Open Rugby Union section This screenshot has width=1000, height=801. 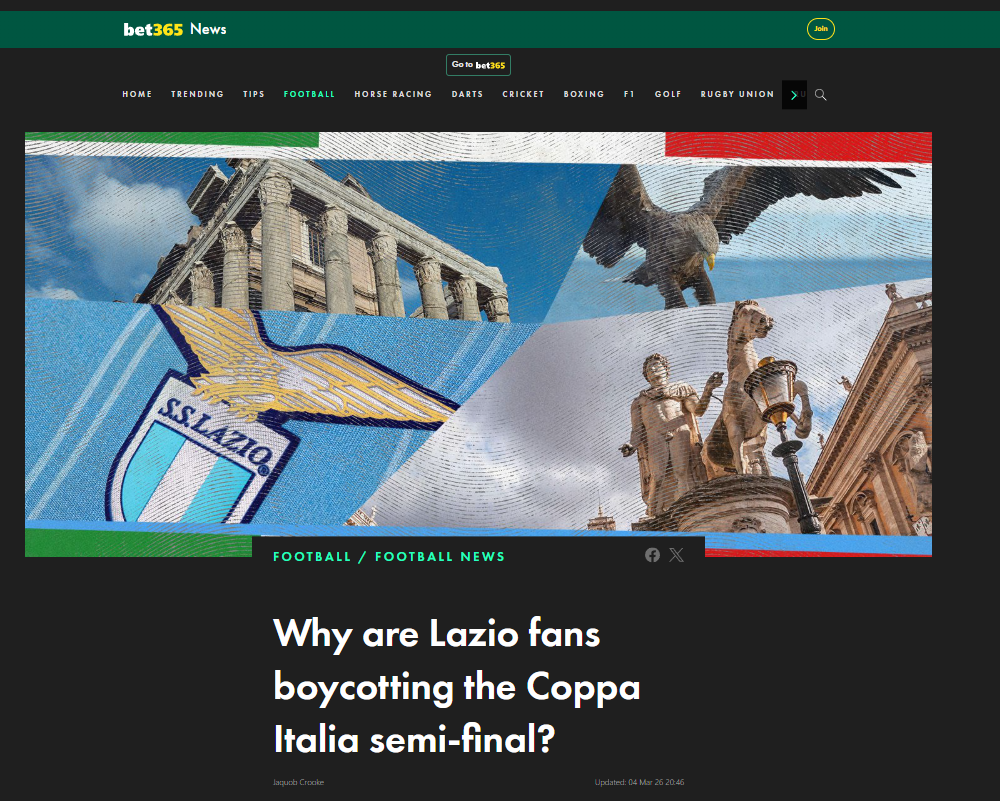pos(737,94)
